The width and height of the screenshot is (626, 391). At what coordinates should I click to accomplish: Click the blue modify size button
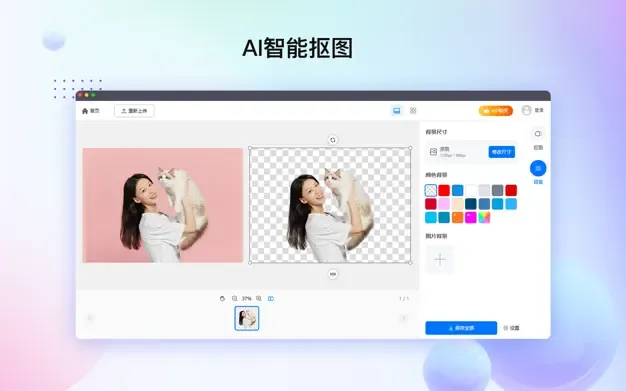click(501, 152)
